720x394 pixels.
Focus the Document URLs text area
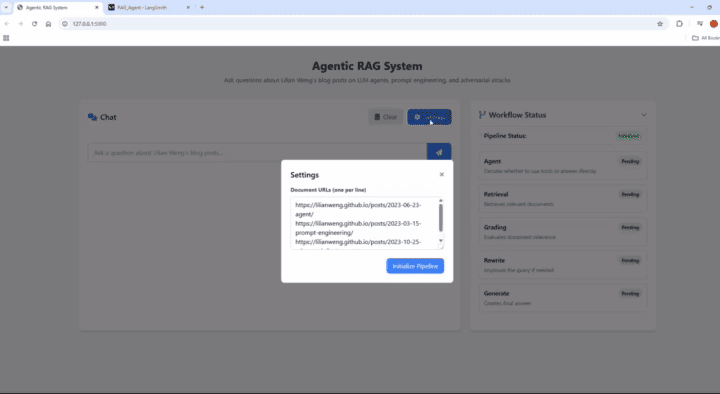367,223
